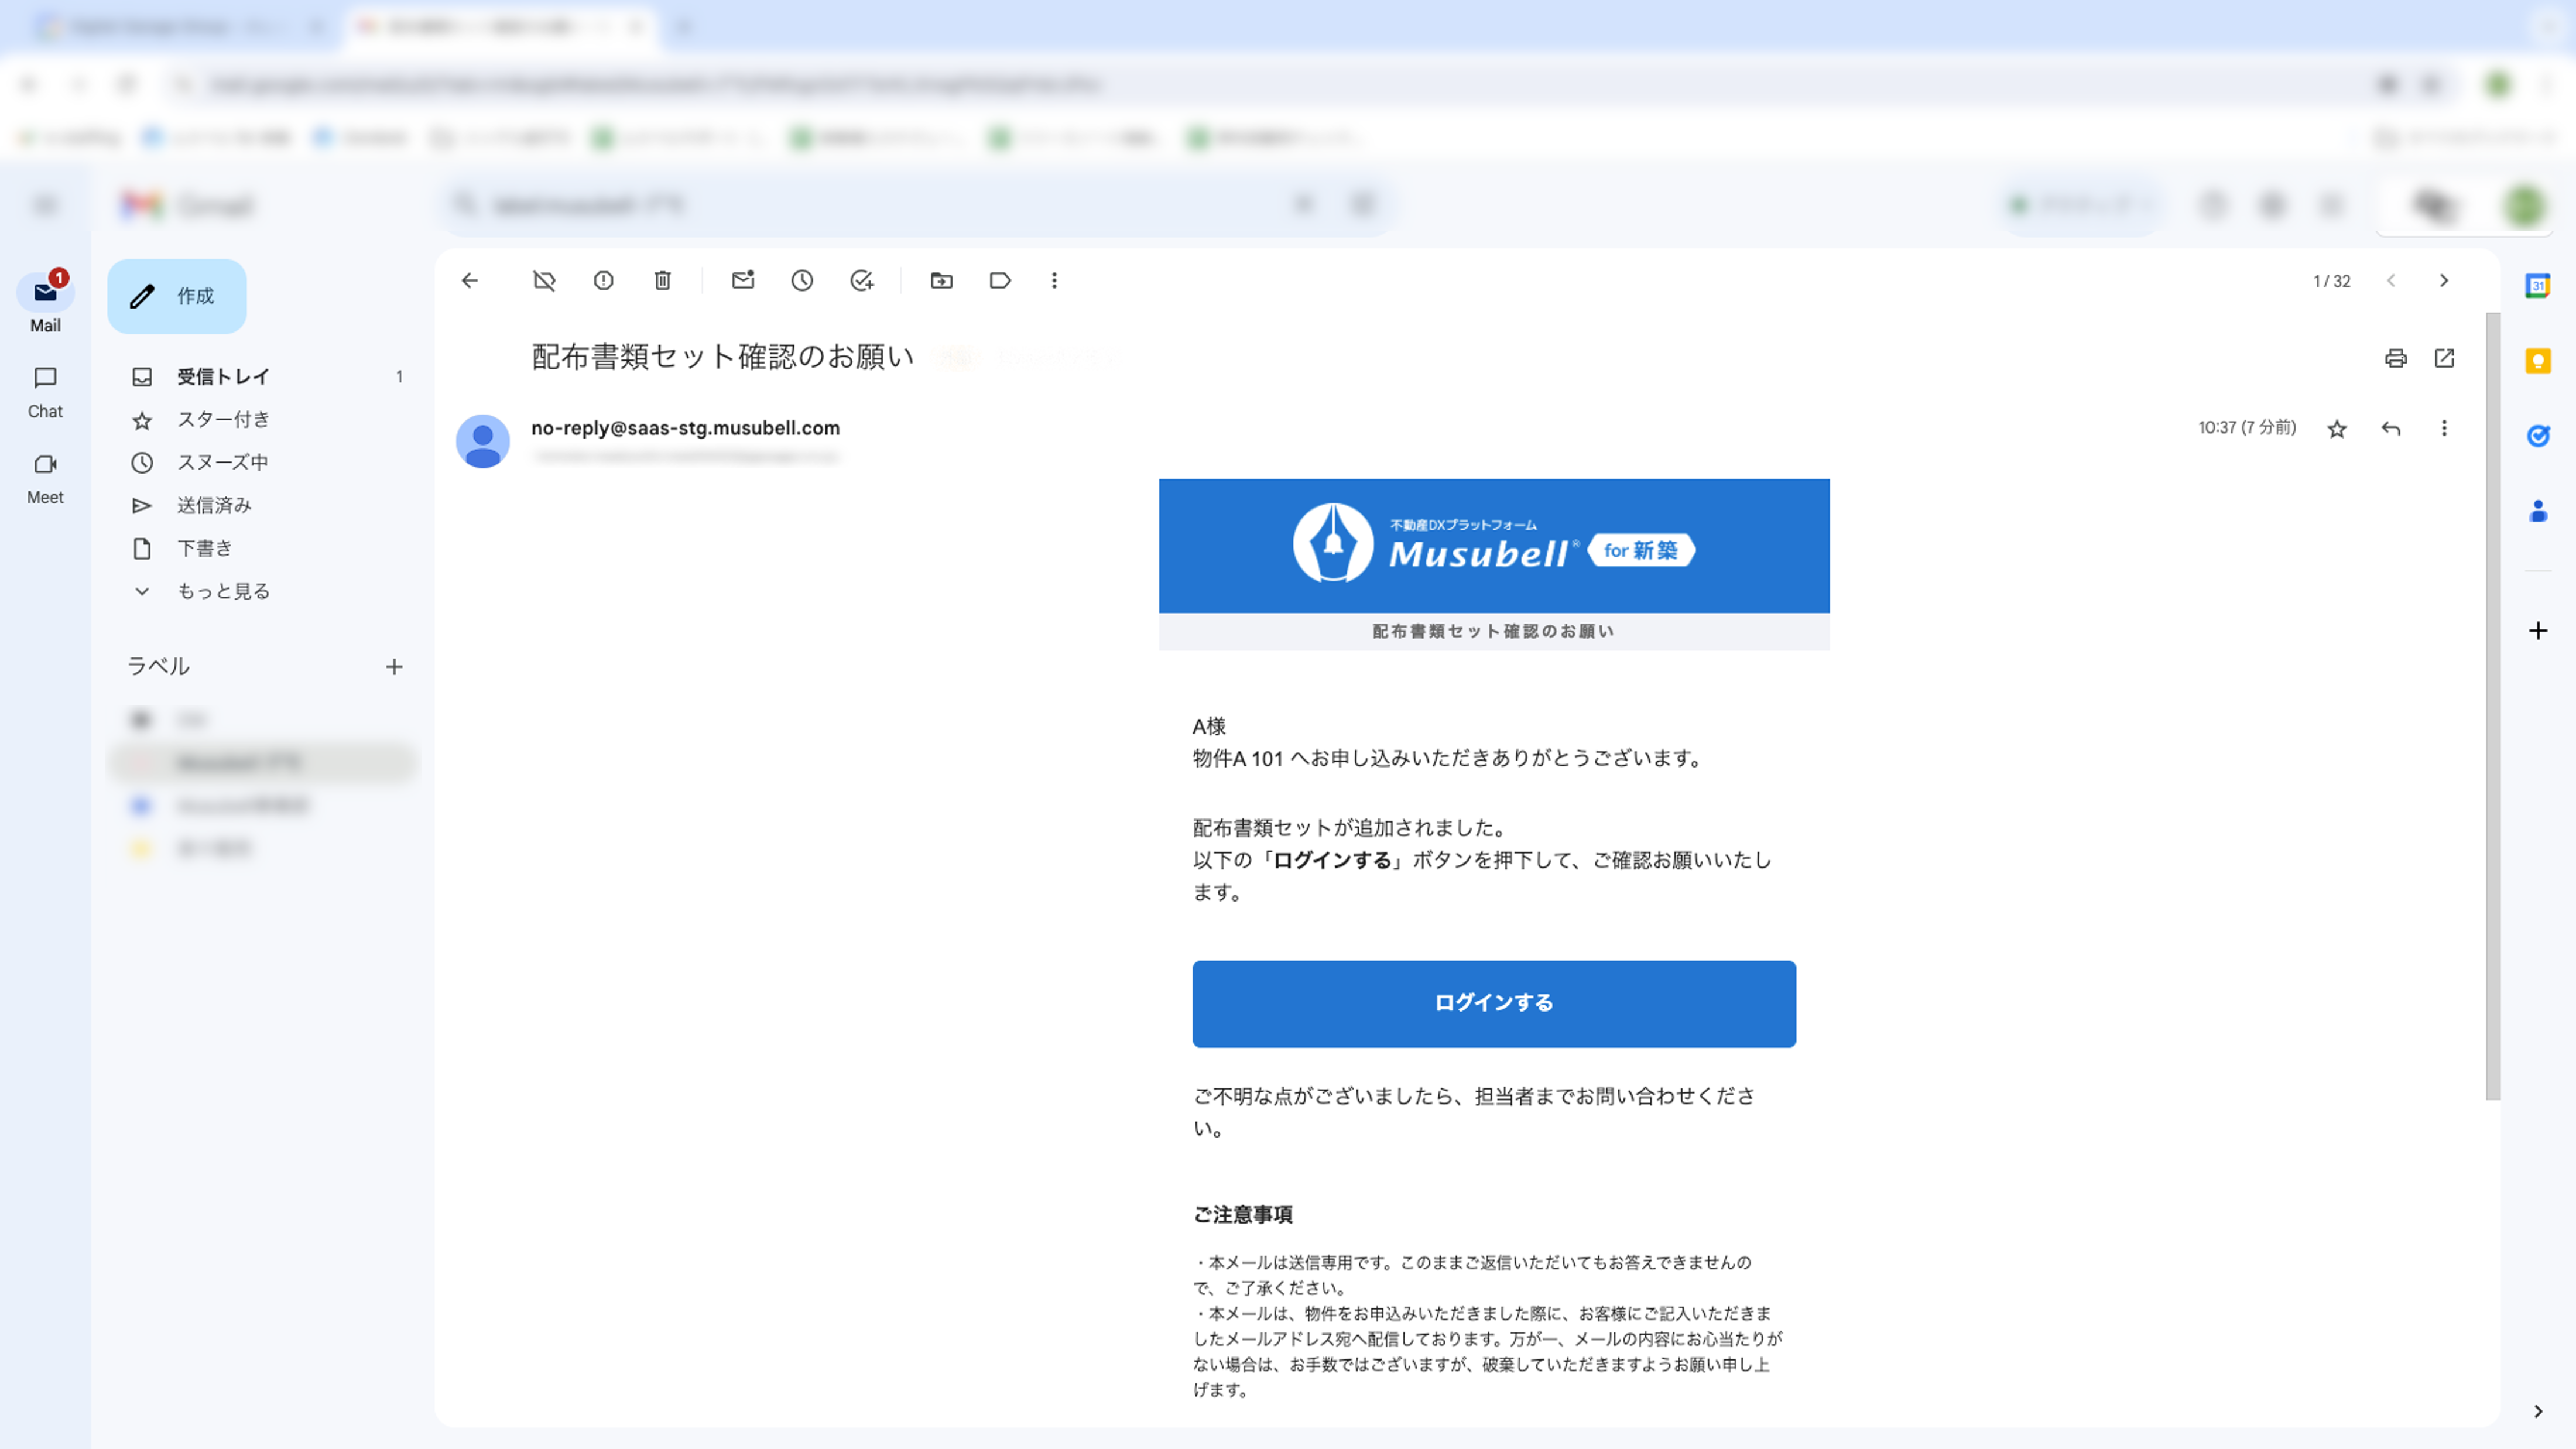
Task: Click the snooze clock icon in toolbar
Action: click(x=802, y=281)
